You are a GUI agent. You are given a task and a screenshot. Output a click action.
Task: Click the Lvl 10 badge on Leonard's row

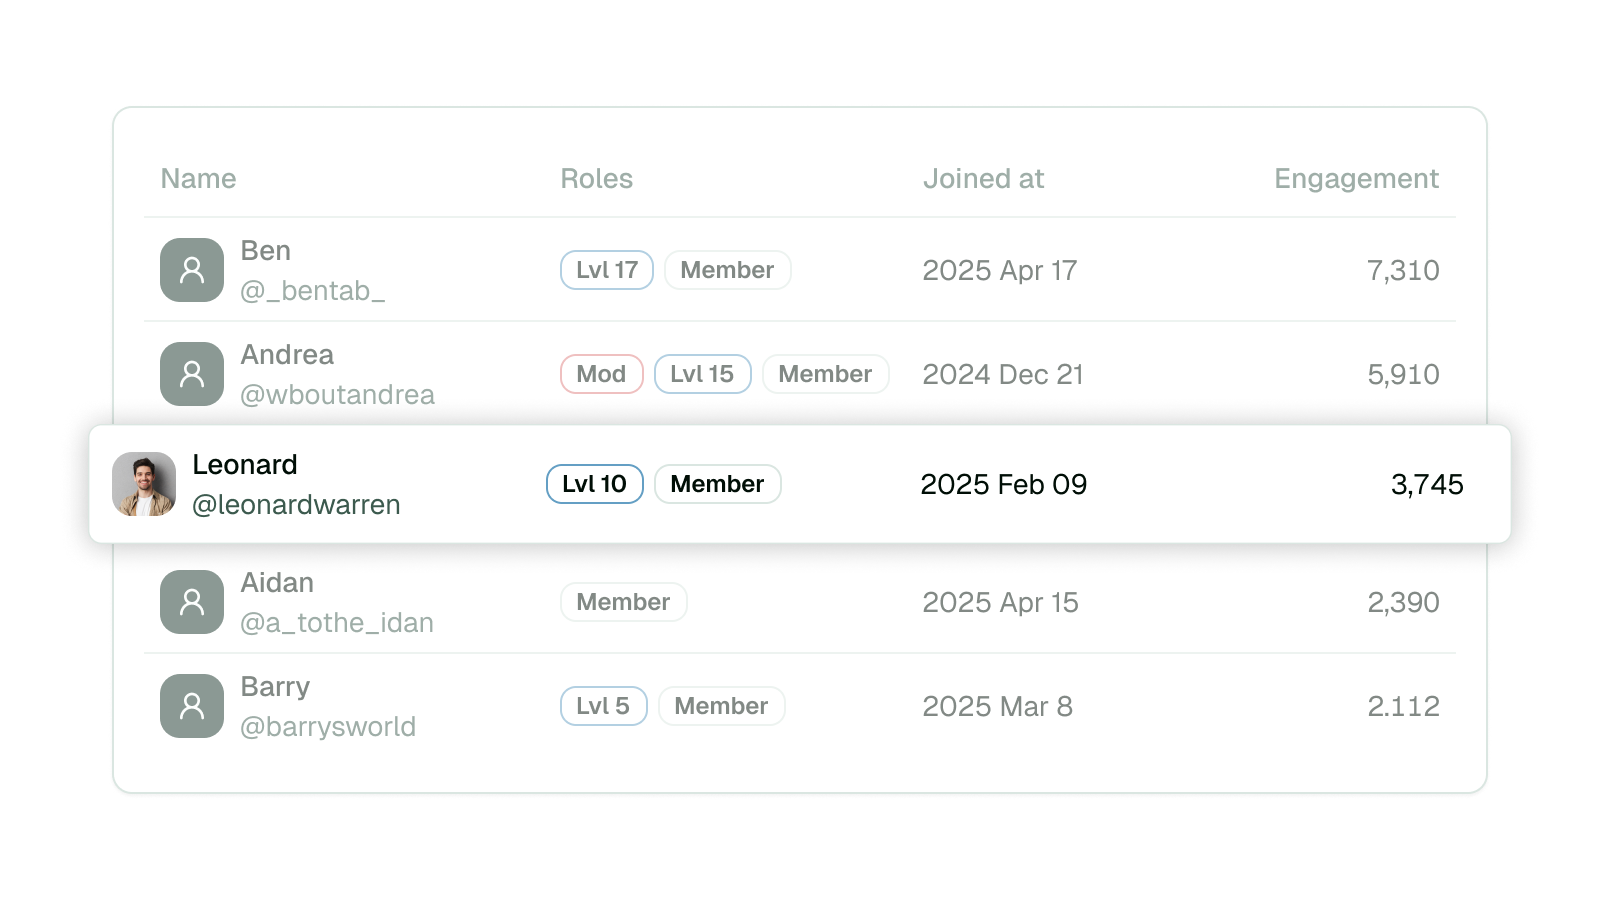tap(594, 483)
